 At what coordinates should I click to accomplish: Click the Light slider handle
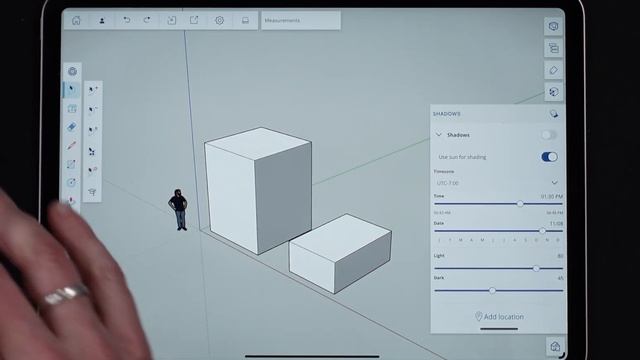pyautogui.click(x=536, y=268)
